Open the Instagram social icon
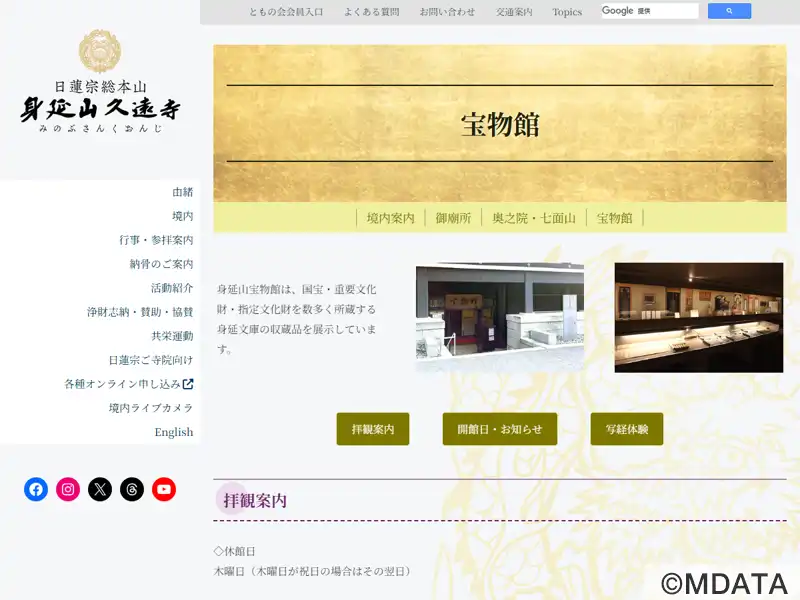Image resolution: width=800 pixels, height=600 pixels. tap(68, 489)
